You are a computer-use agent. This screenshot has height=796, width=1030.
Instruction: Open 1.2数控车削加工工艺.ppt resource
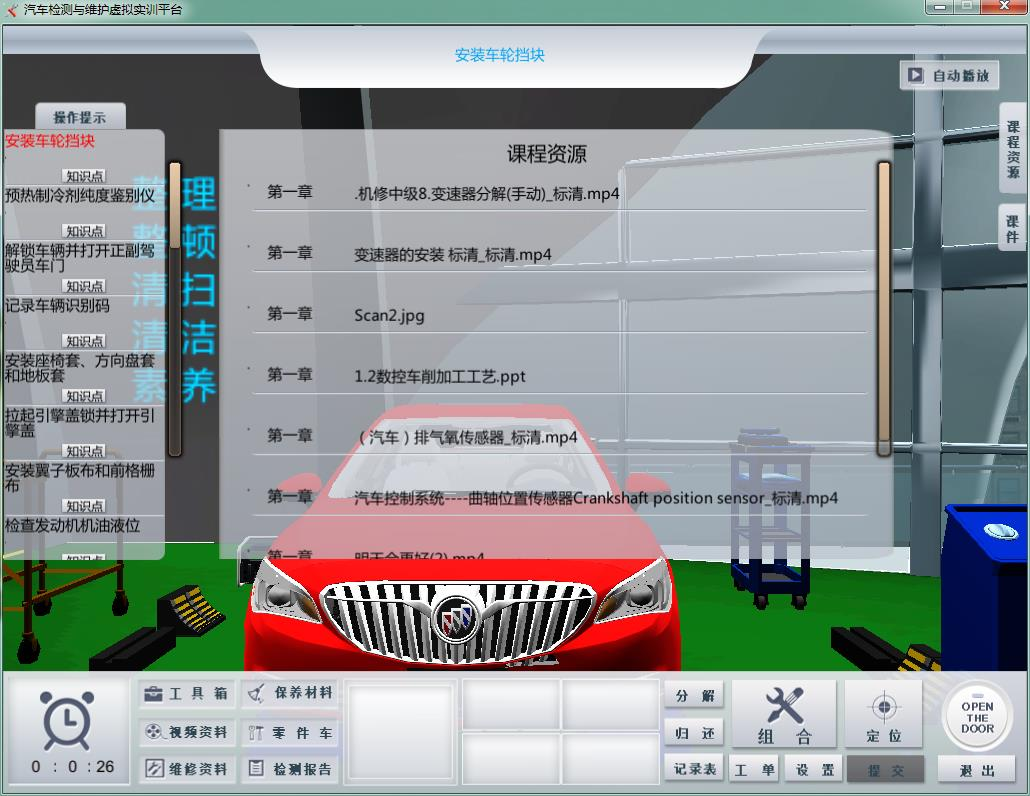pos(439,377)
